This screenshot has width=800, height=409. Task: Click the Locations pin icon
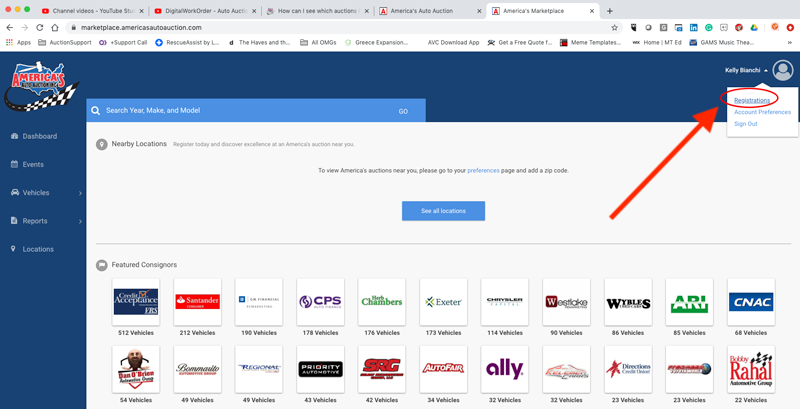13,248
